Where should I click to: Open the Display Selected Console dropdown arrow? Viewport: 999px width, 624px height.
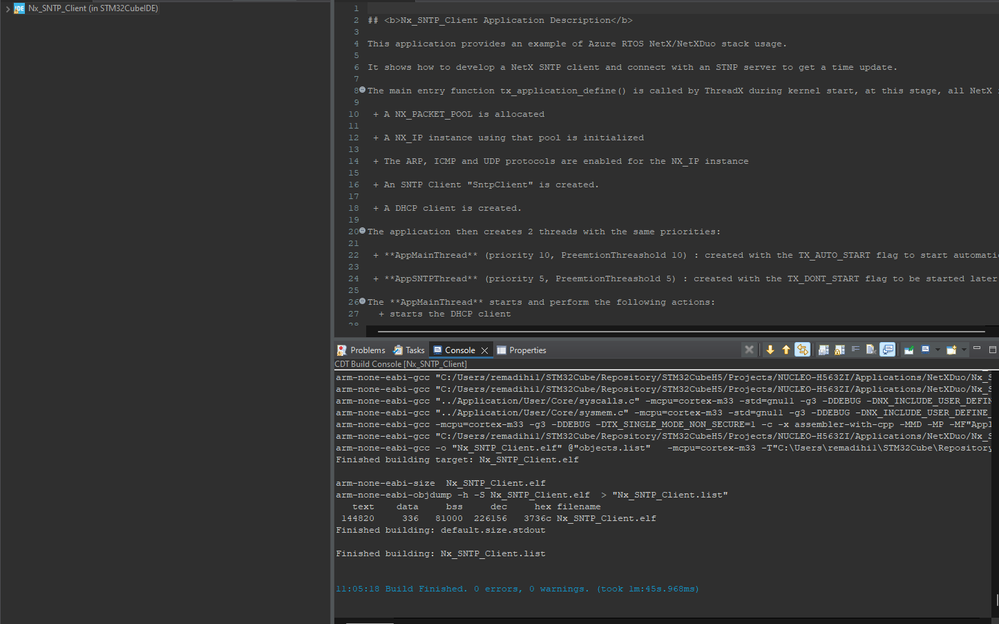click(938, 349)
